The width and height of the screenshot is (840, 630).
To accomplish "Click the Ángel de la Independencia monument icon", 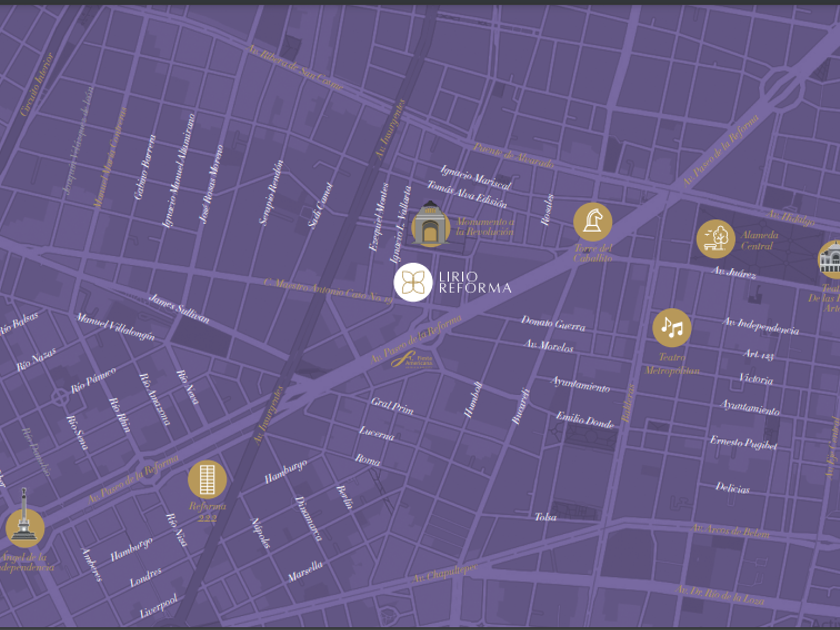I will click(x=25, y=519).
